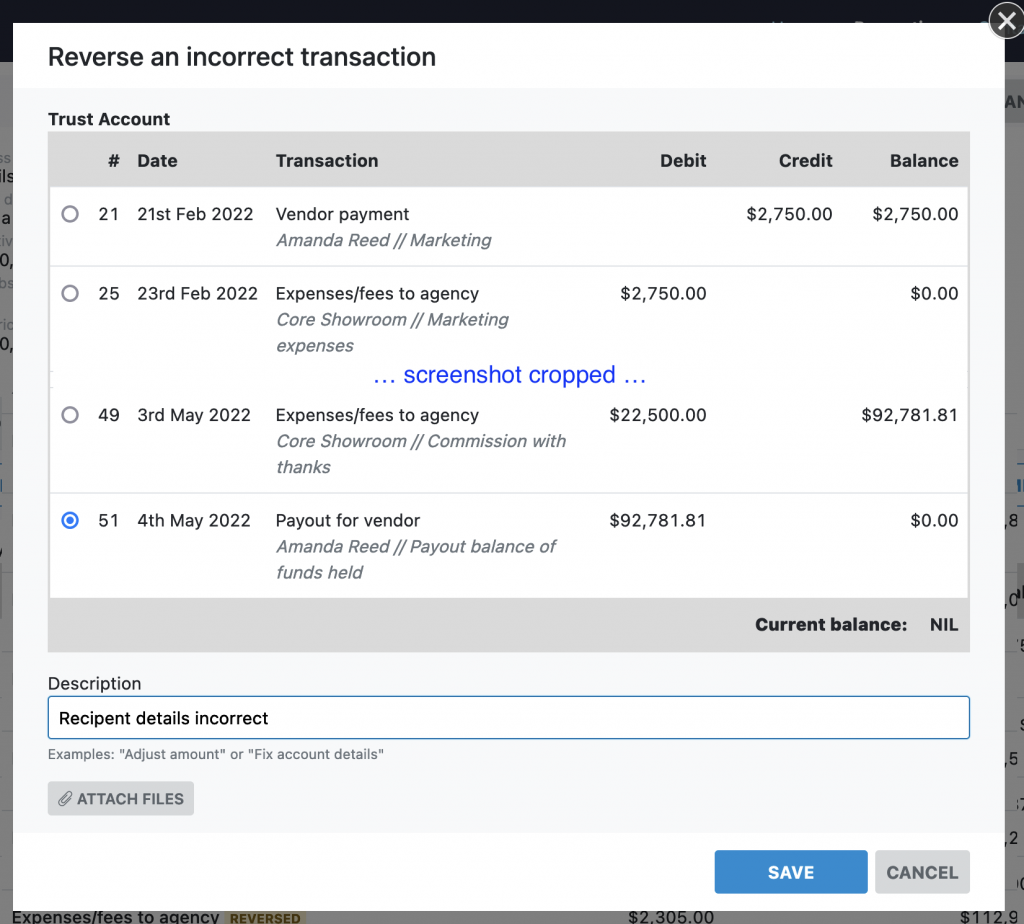This screenshot has height=924, width=1024.
Task: Click the $2,750.00 credit amount
Action: (789, 214)
